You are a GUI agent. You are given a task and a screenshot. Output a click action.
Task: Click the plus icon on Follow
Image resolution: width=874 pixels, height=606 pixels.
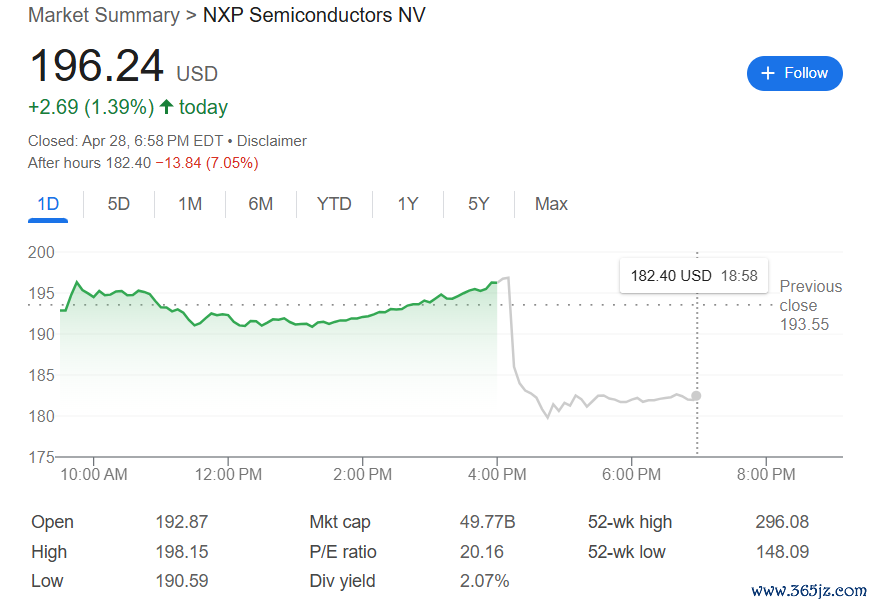(768, 73)
